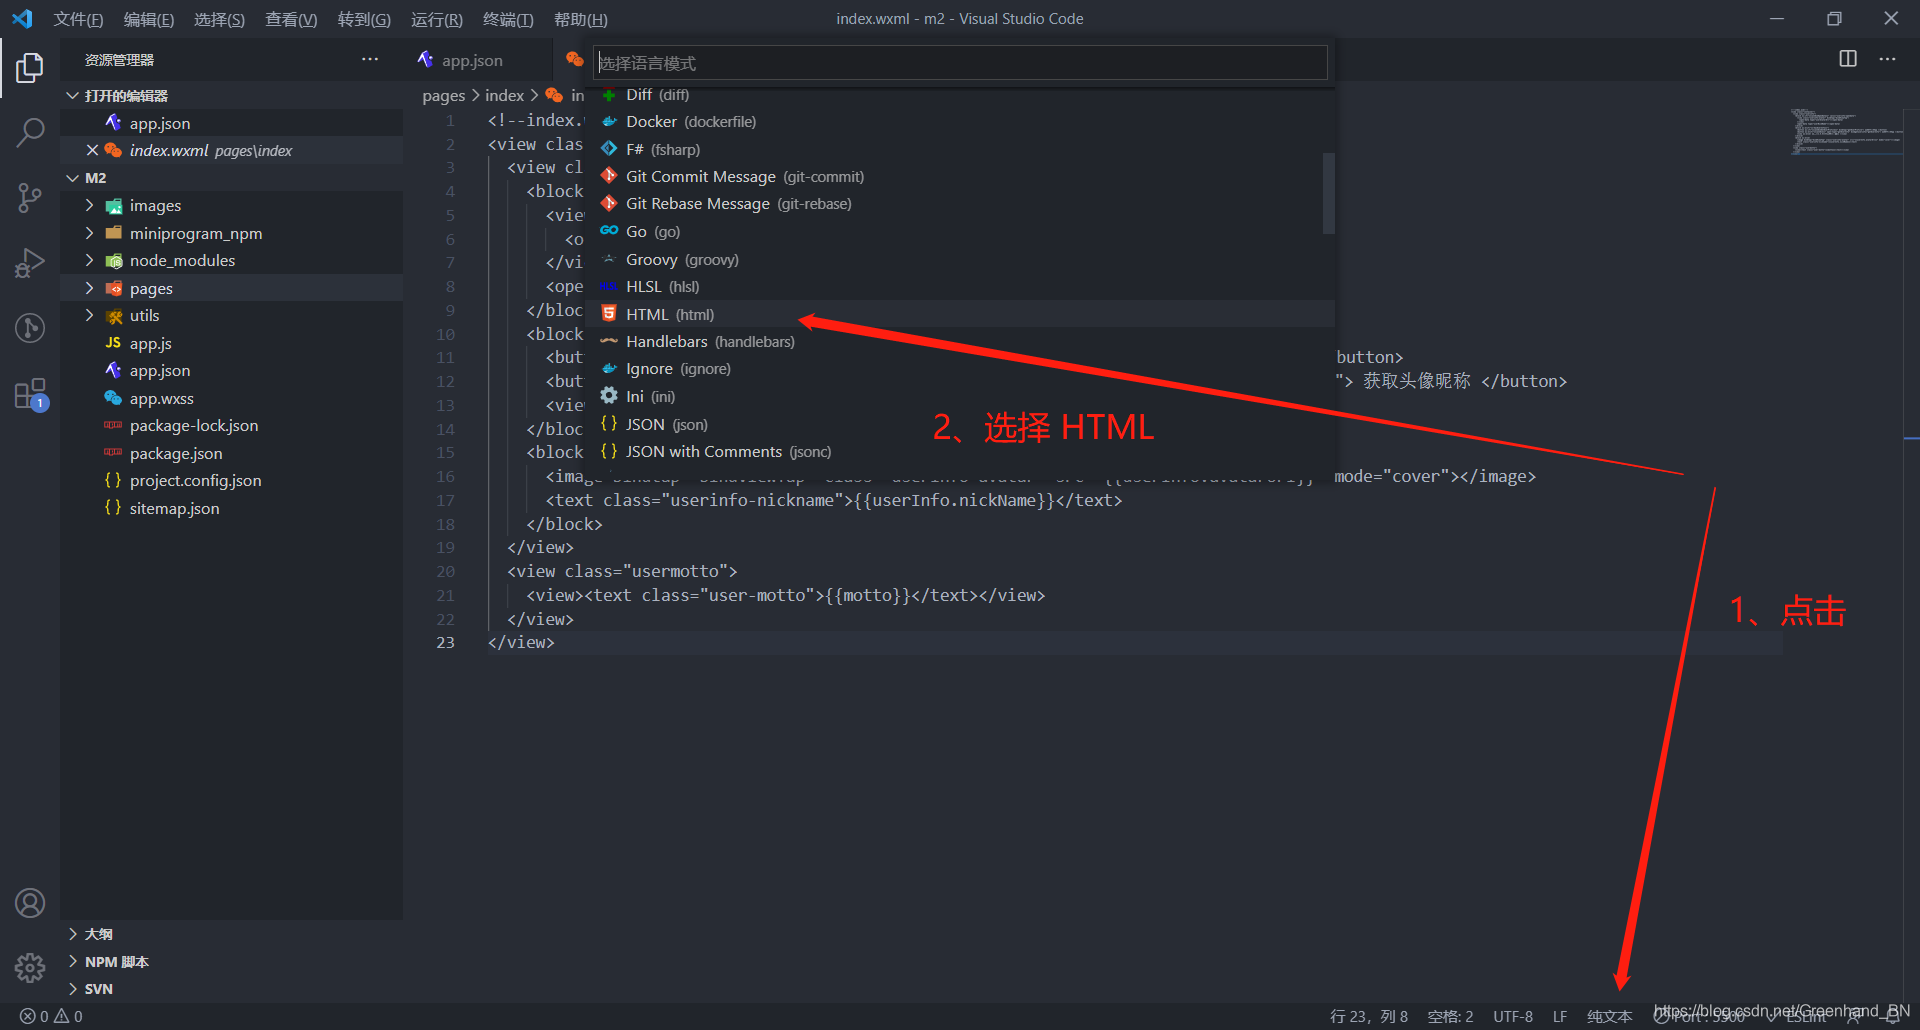Open the timeline icon in activity bar
The height and width of the screenshot is (1030, 1920).
[30, 328]
